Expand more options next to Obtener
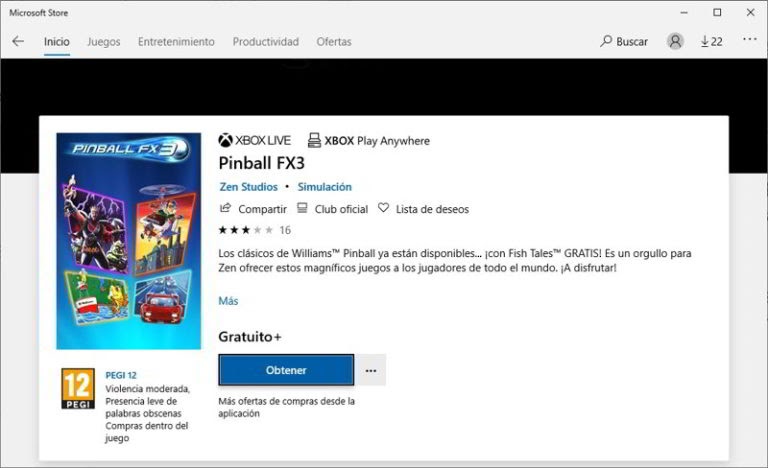 click(x=371, y=370)
